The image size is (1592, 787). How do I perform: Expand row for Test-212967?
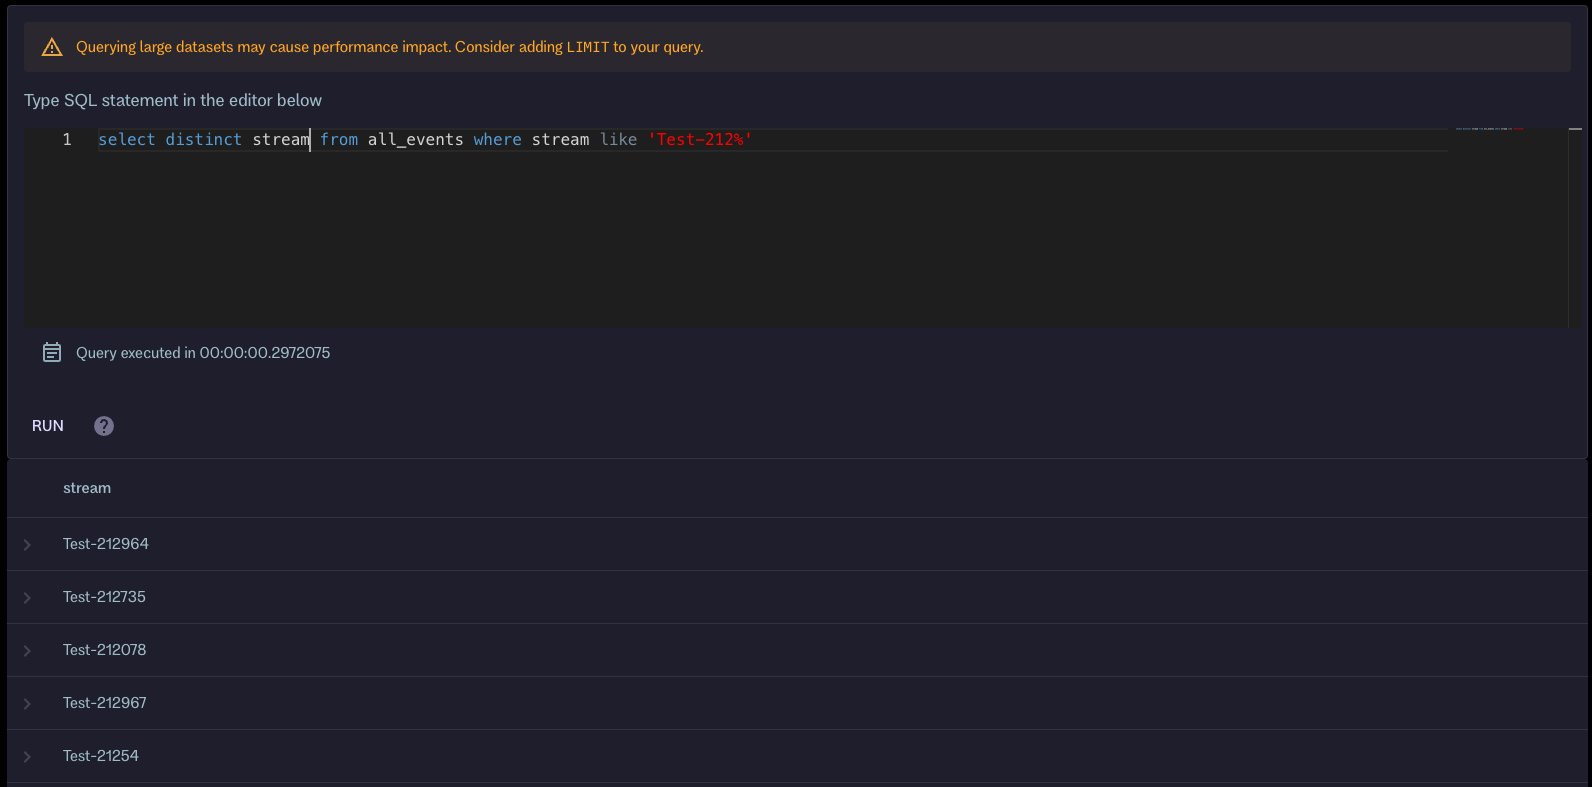coord(28,704)
